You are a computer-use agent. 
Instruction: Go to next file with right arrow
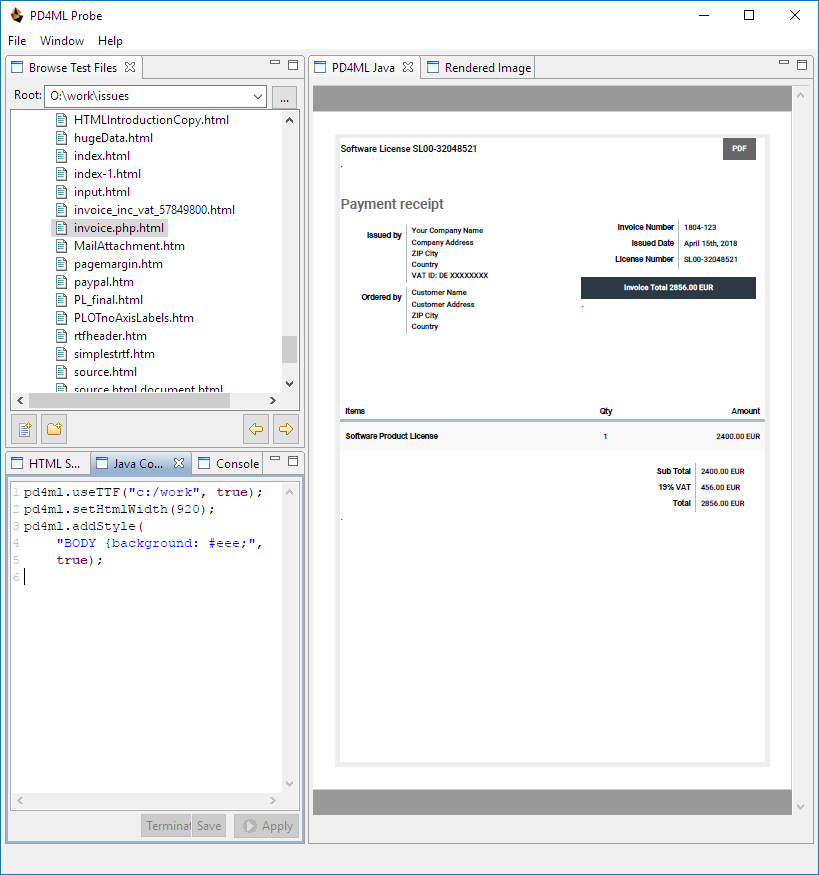pos(285,429)
